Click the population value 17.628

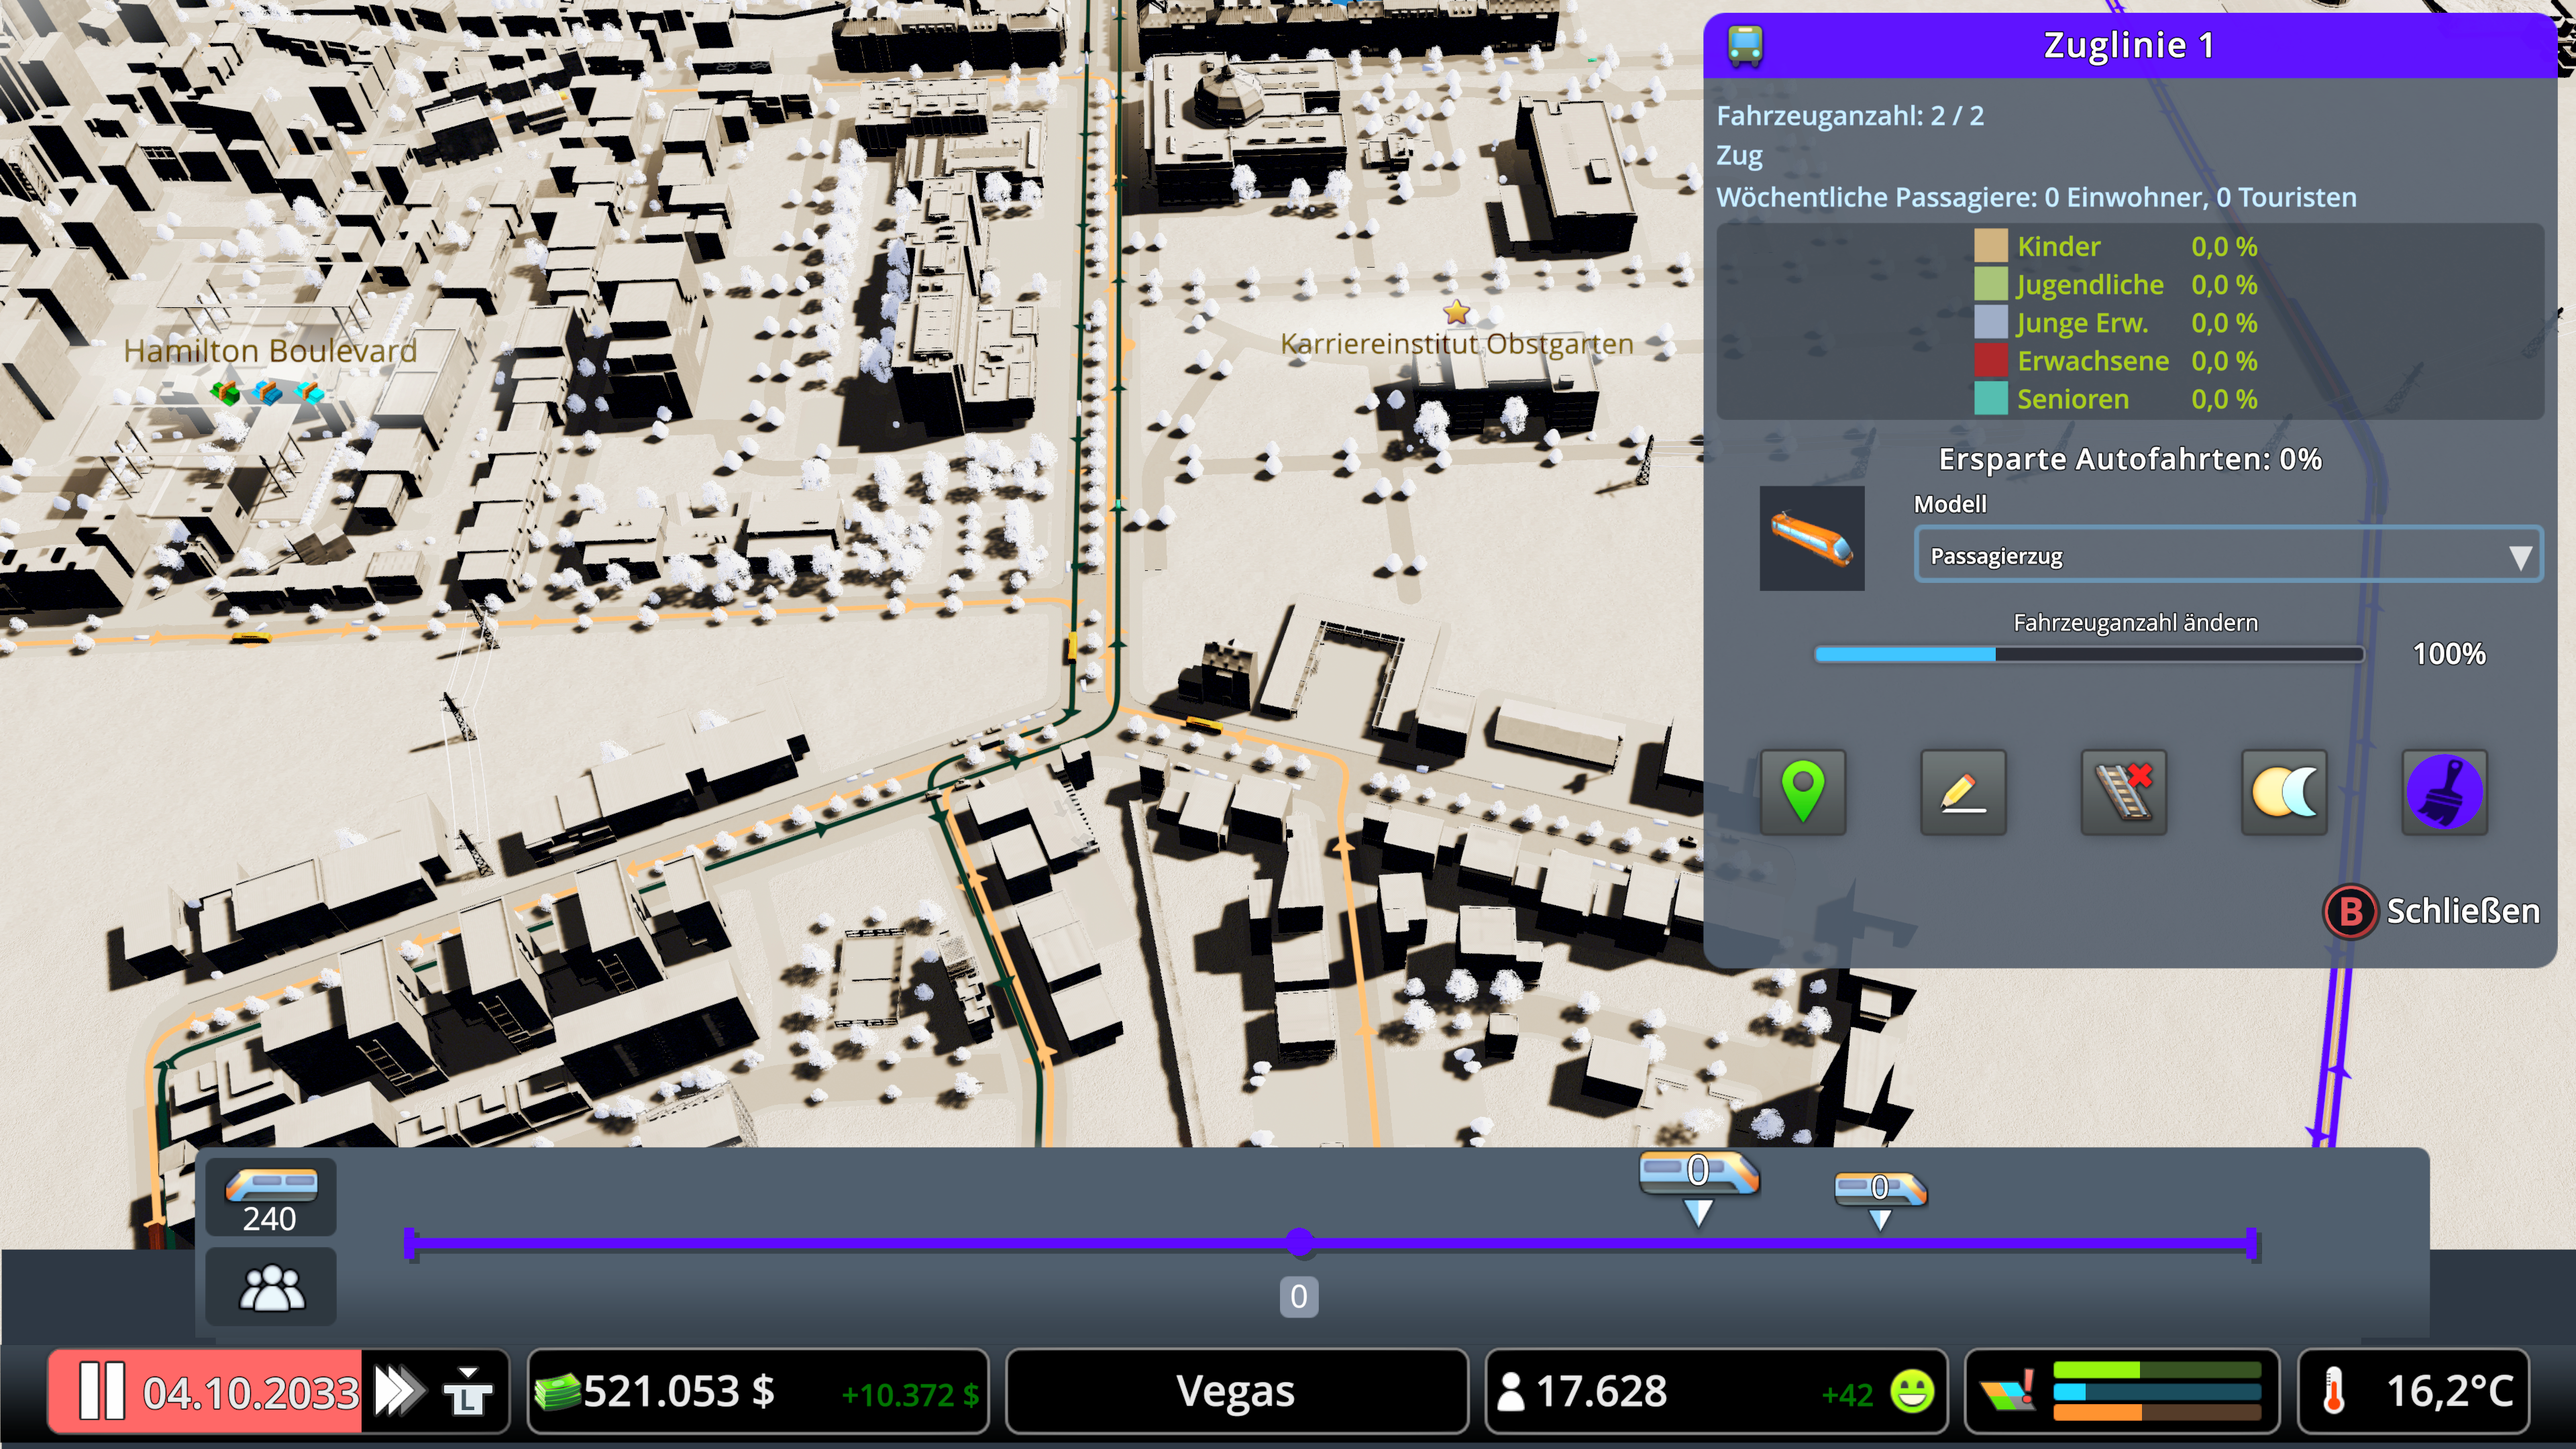click(x=1601, y=1391)
